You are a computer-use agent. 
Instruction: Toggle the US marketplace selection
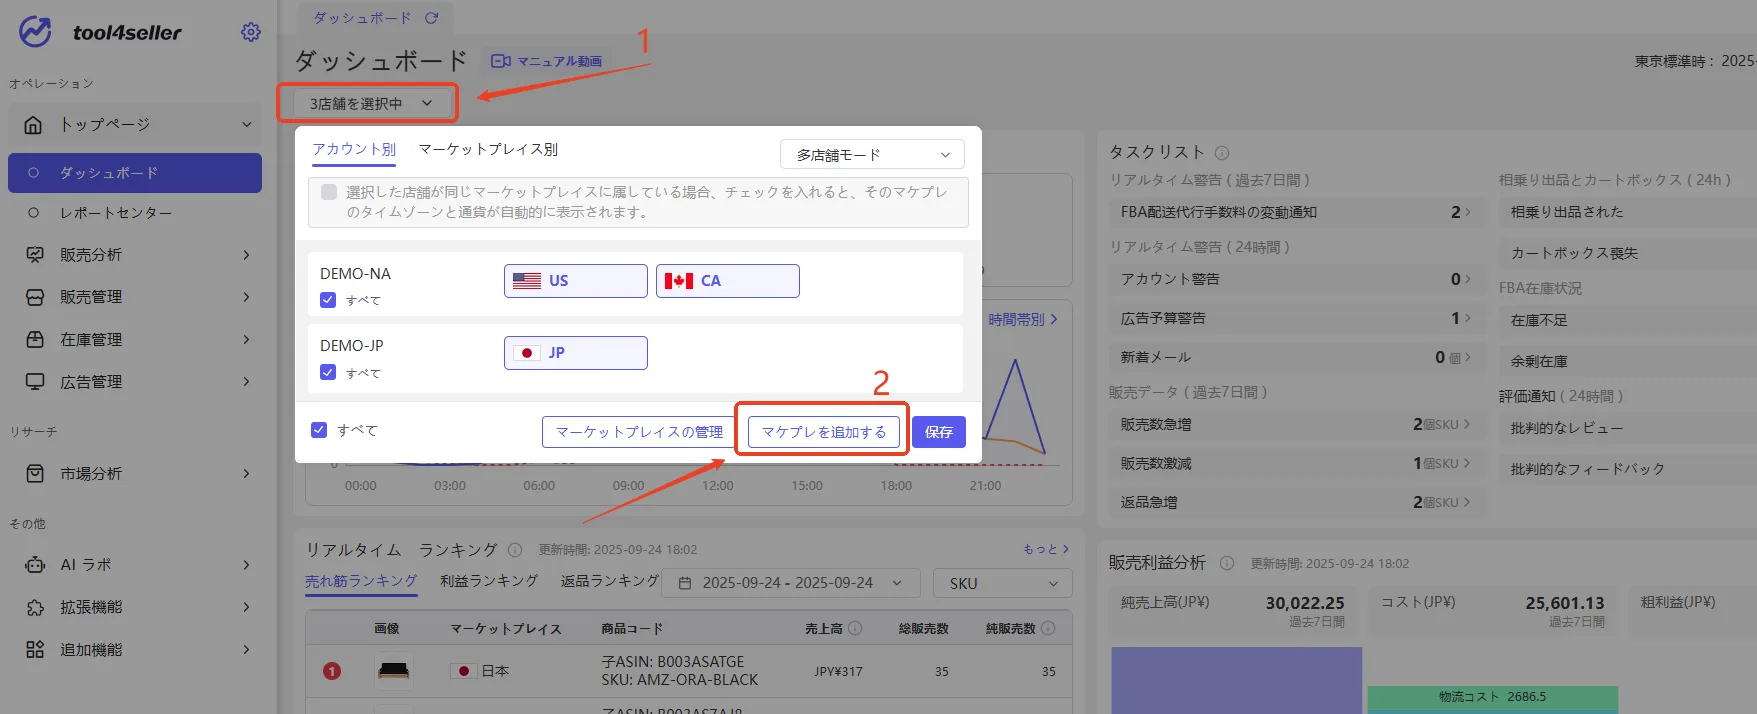[x=576, y=281]
